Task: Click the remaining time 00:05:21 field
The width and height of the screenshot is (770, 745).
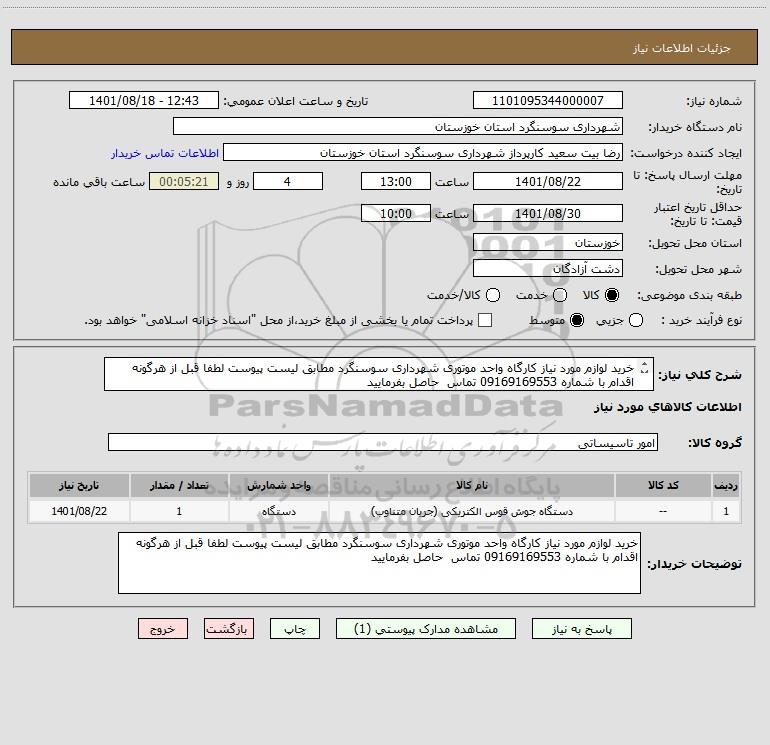Action: coord(184,181)
